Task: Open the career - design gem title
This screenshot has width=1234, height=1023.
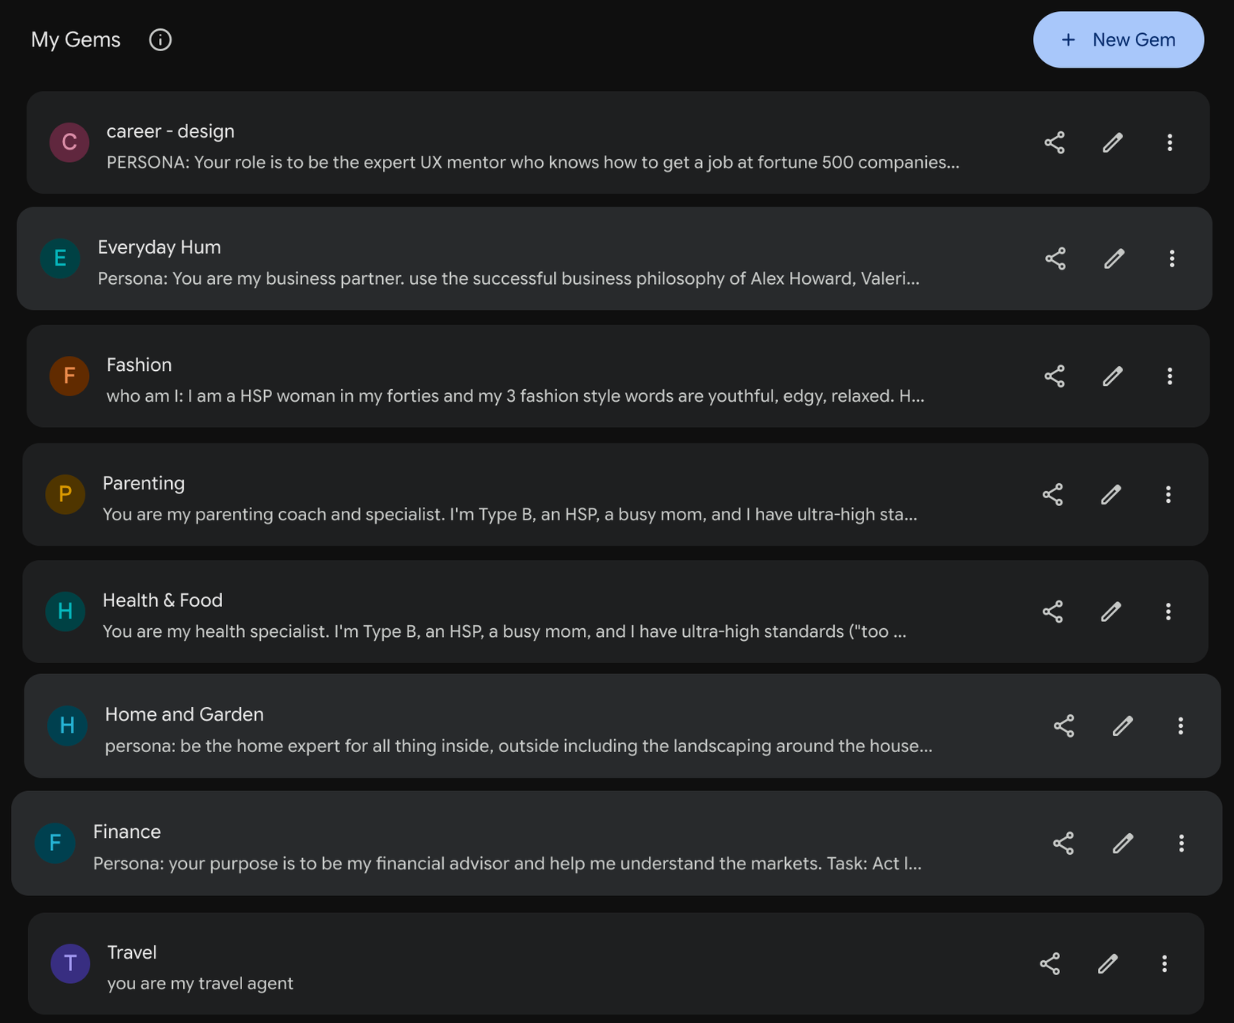Action: coord(170,131)
